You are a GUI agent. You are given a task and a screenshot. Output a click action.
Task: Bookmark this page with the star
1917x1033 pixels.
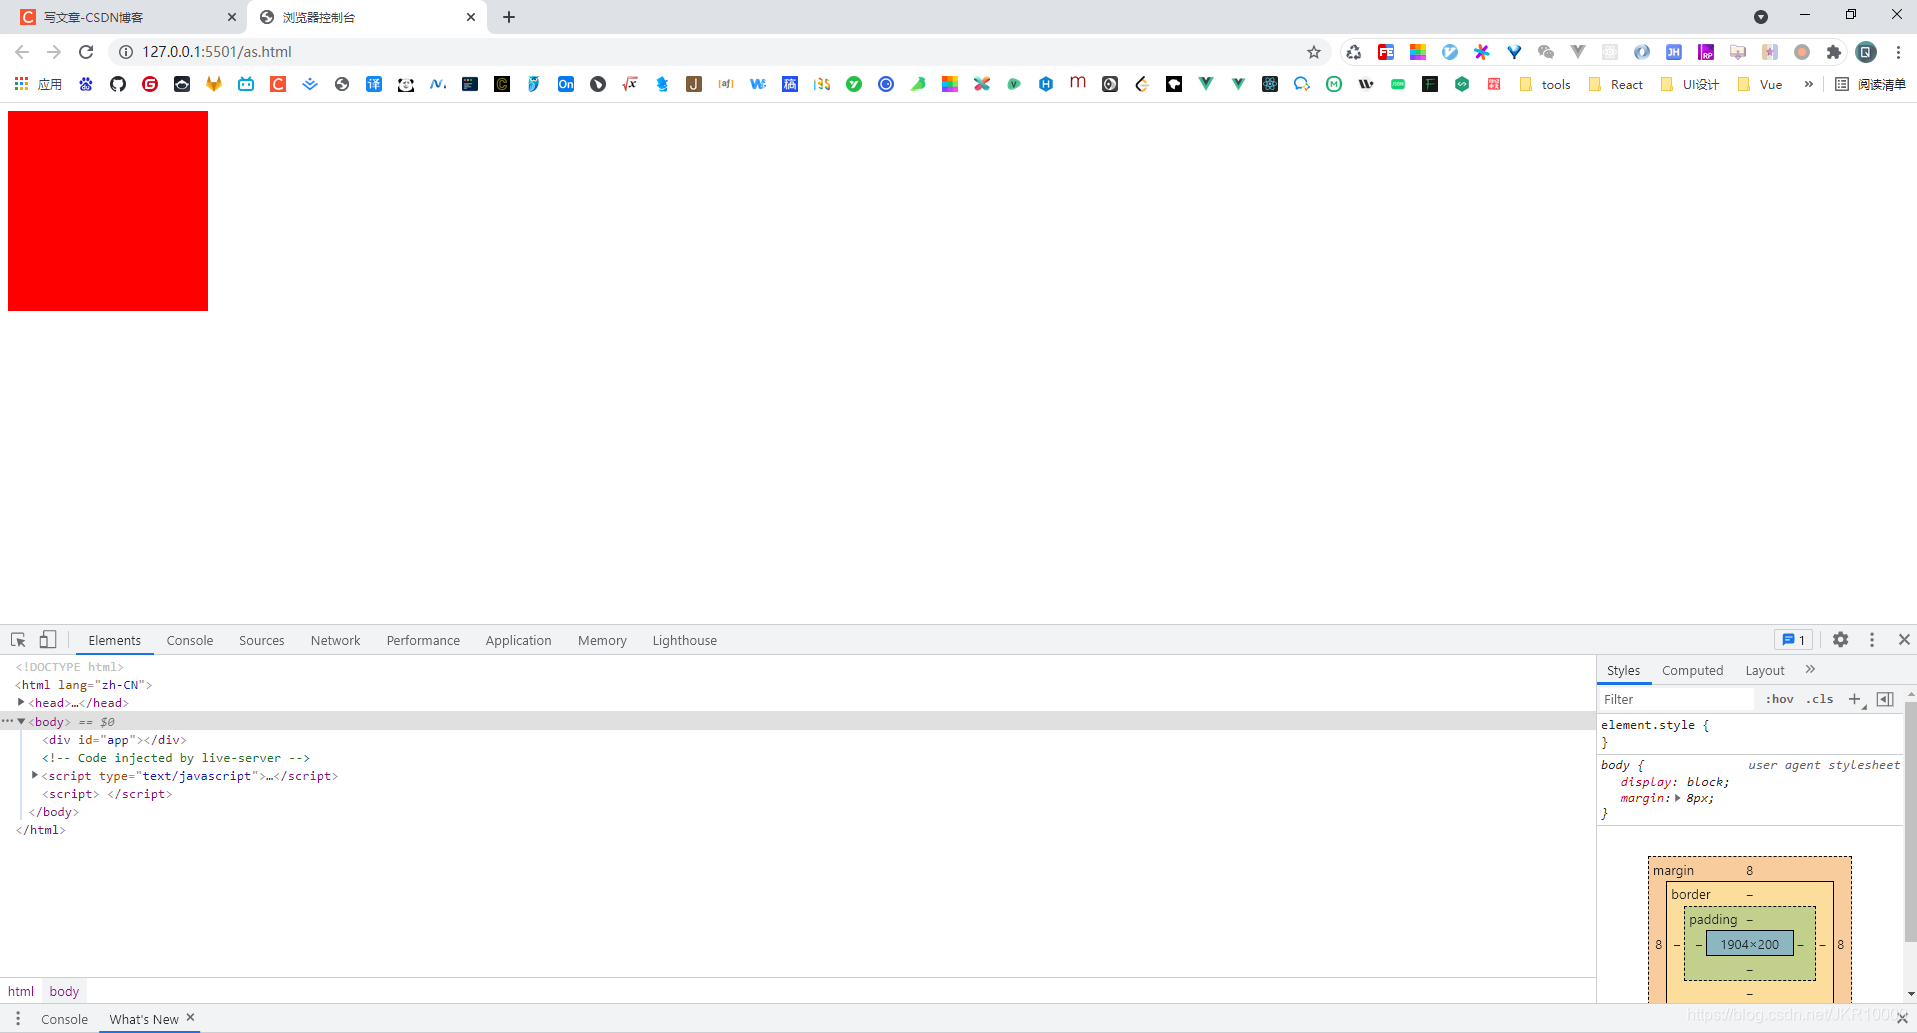click(x=1314, y=52)
